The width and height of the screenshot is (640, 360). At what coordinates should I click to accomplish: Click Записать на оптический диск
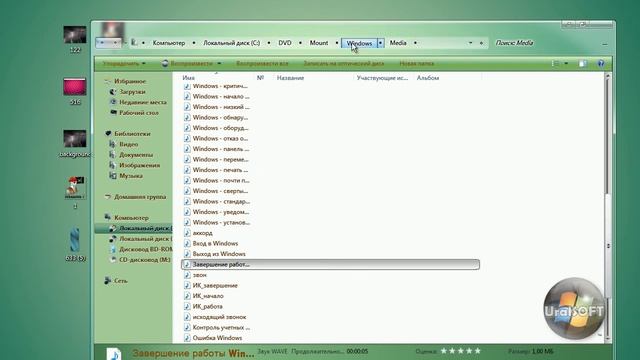pos(344,64)
